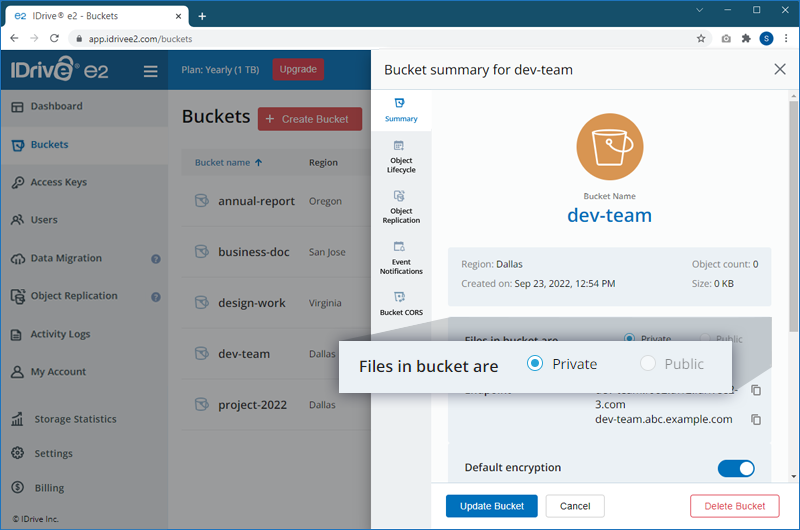Screen dimensions: 800x530
Task: Click the Update Bucket button
Action: 491,506
